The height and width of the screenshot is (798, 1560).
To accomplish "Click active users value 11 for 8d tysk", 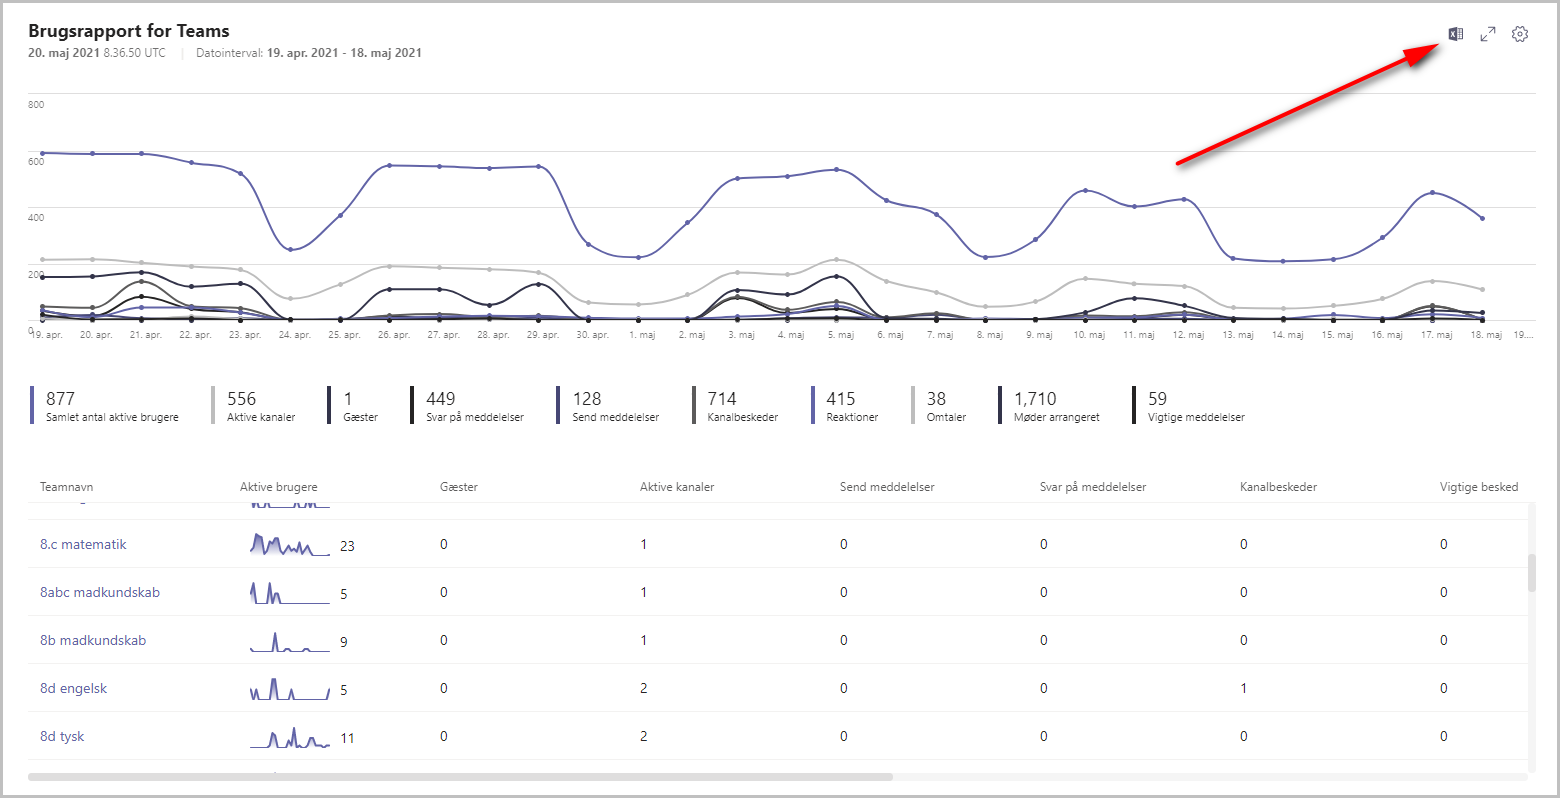I will click(347, 738).
